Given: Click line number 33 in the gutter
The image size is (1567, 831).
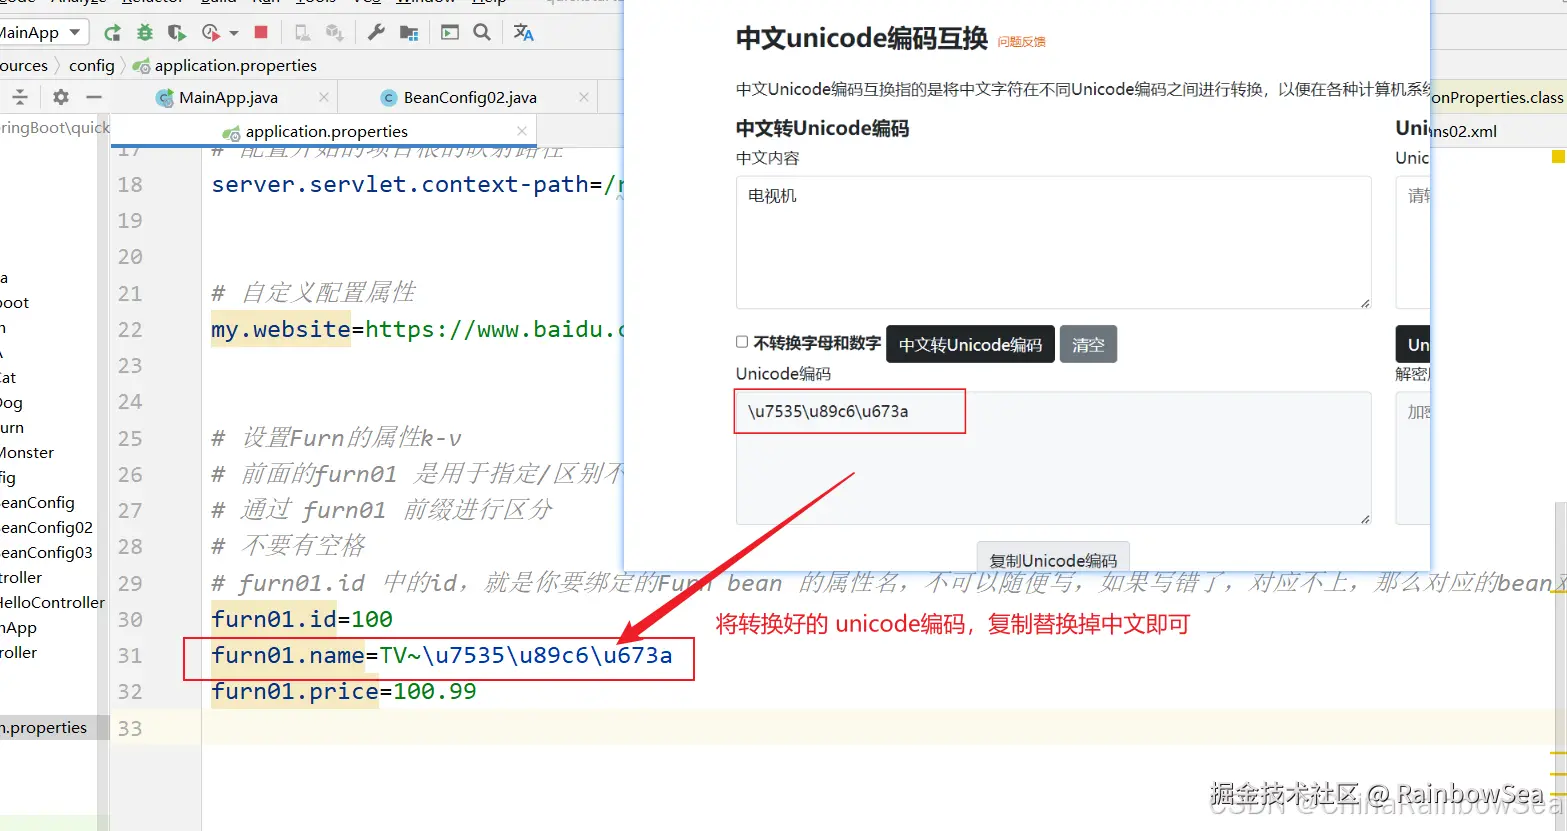Looking at the screenshot, I should tap(130, 728).
